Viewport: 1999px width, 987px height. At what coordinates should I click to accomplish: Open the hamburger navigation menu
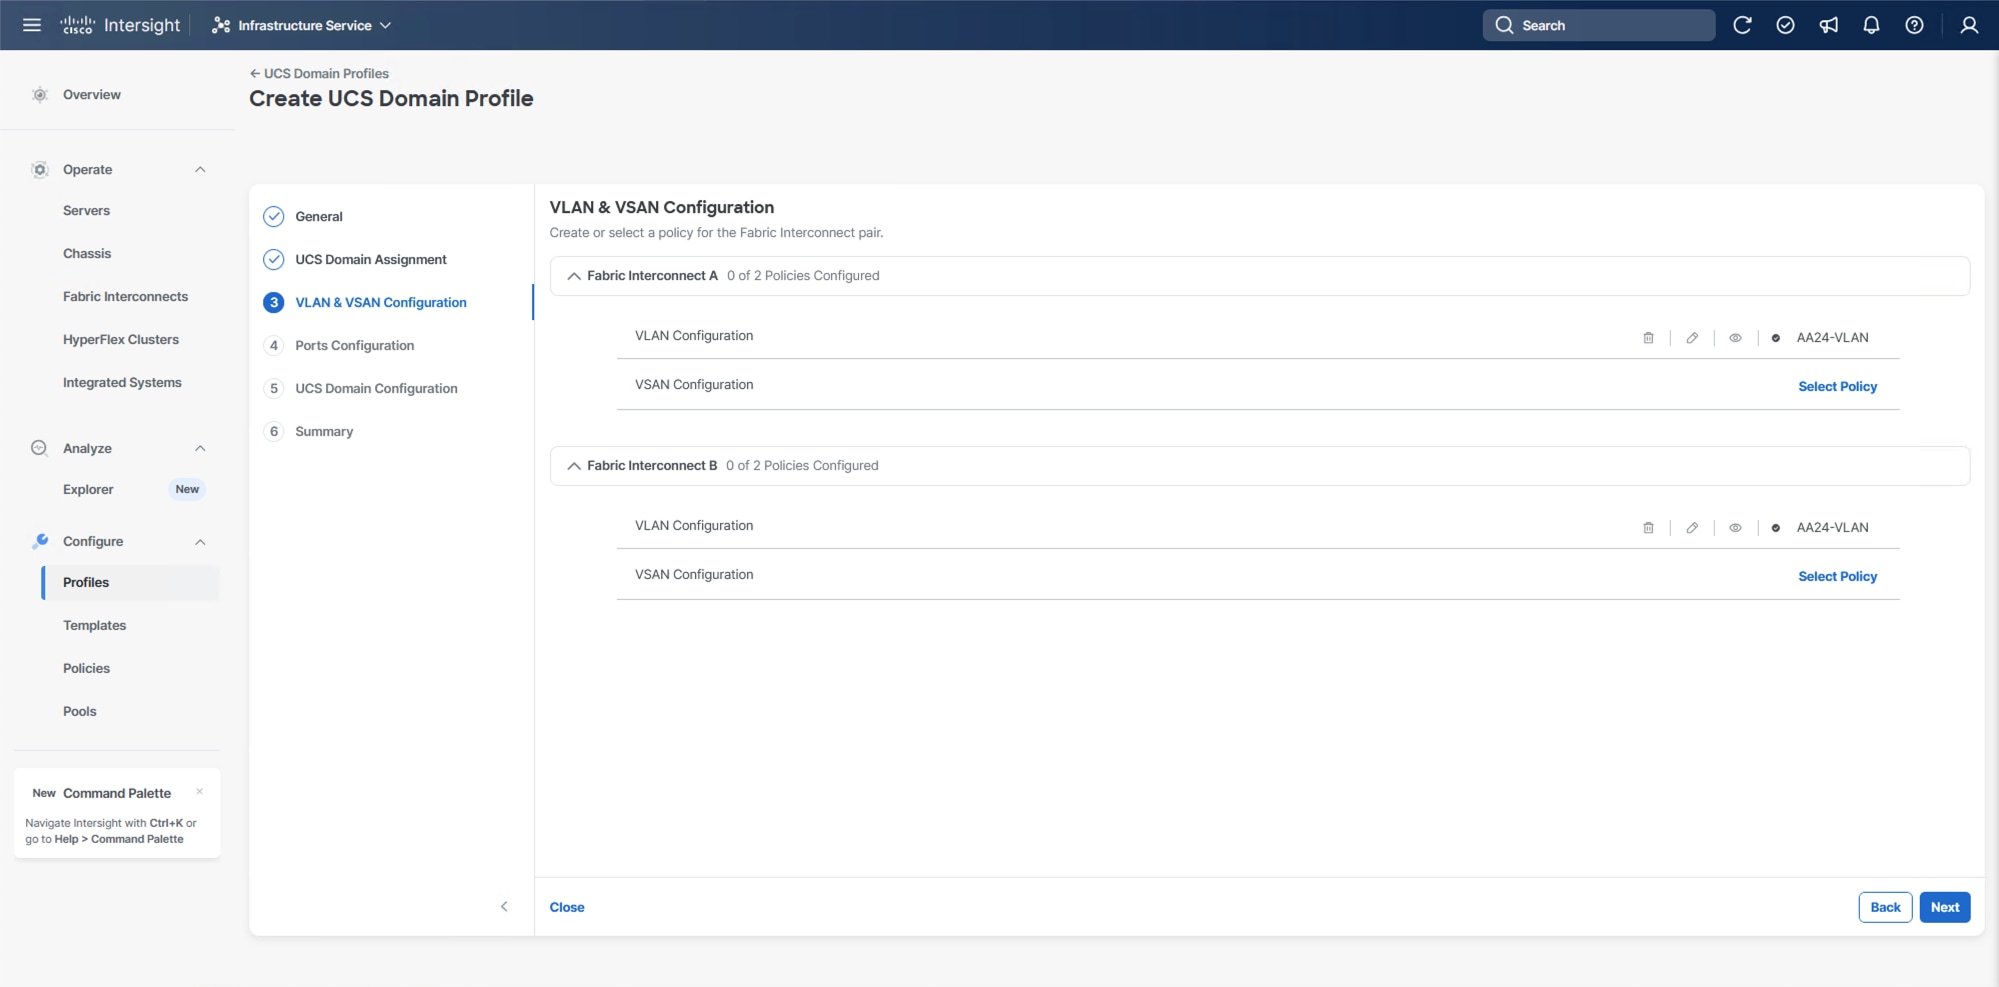(32, 25)
